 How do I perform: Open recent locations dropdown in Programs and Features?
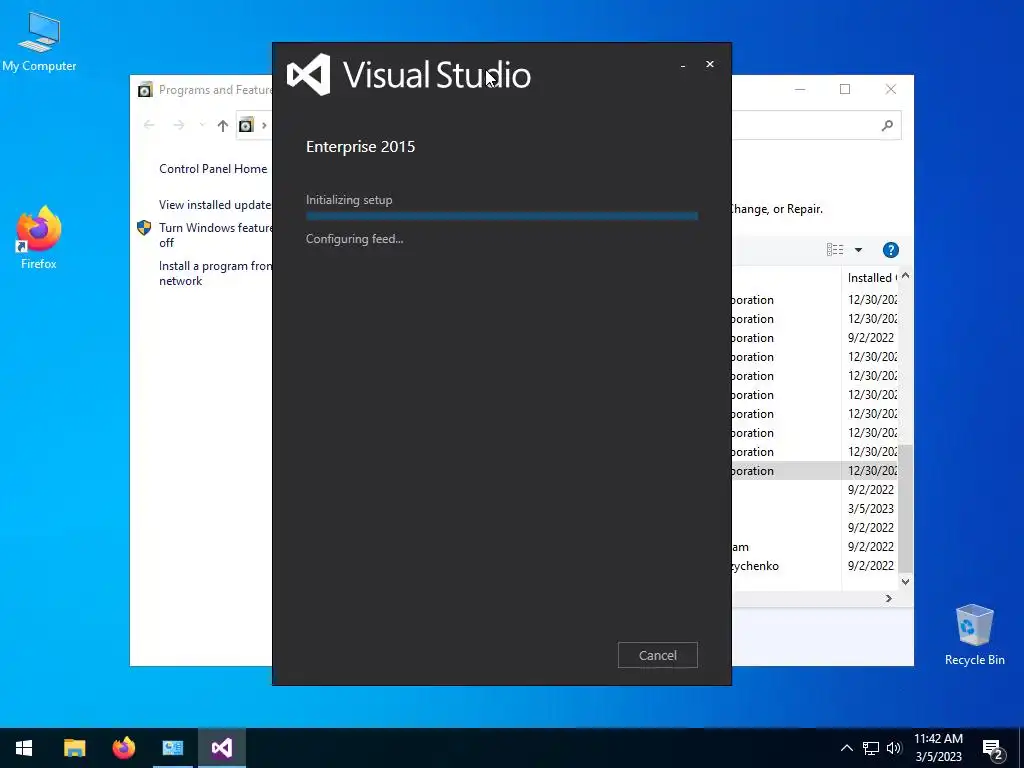202,125
